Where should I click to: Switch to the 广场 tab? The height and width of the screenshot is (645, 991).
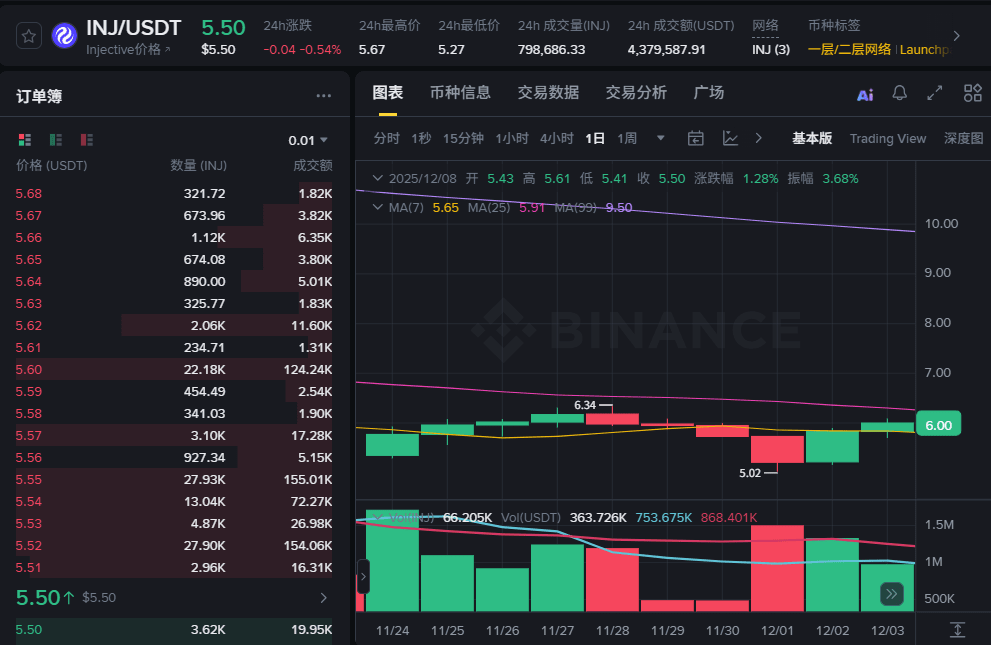[x=708, y=93]
